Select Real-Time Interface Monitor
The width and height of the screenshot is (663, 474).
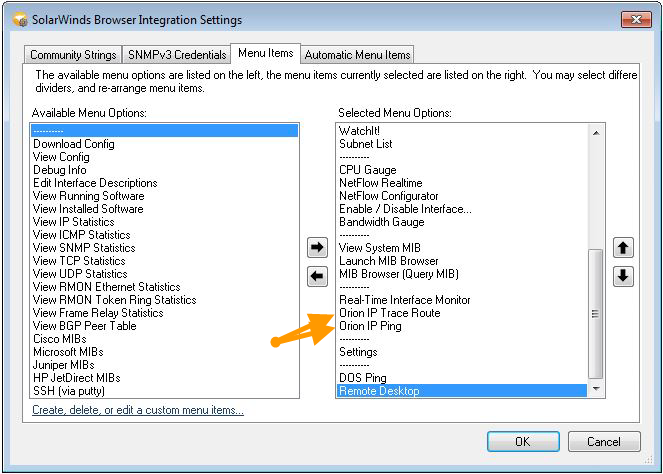click(x=462, y=300)
